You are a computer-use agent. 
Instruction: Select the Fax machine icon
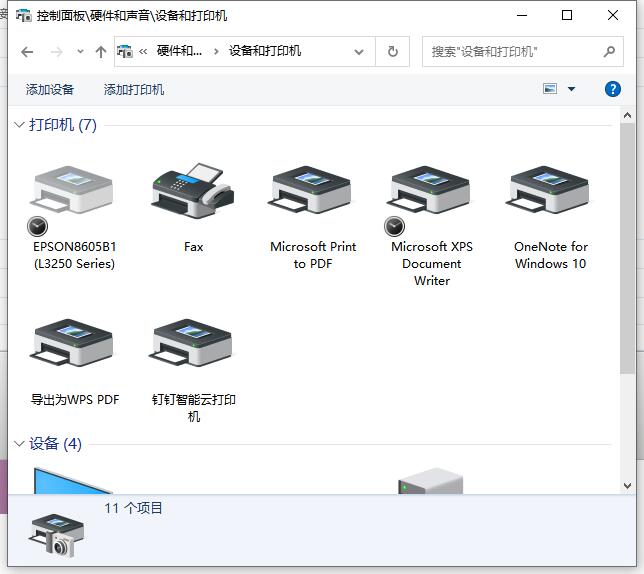click(192, 190)
